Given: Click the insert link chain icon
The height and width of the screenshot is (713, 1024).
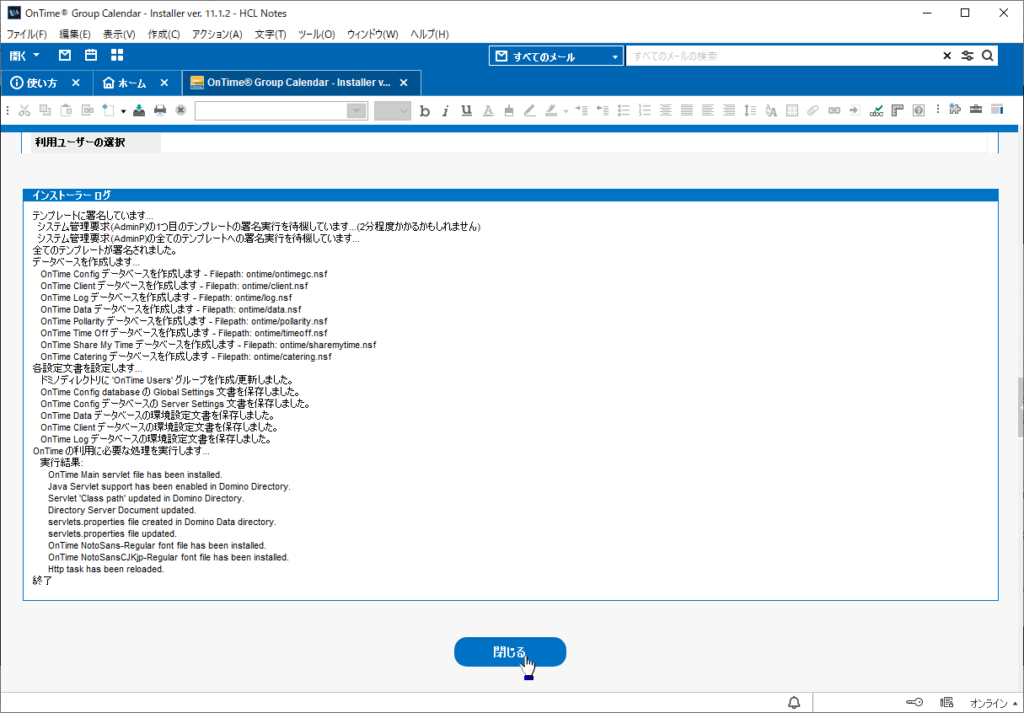Looking at the screenshot, I should point(834,110).
